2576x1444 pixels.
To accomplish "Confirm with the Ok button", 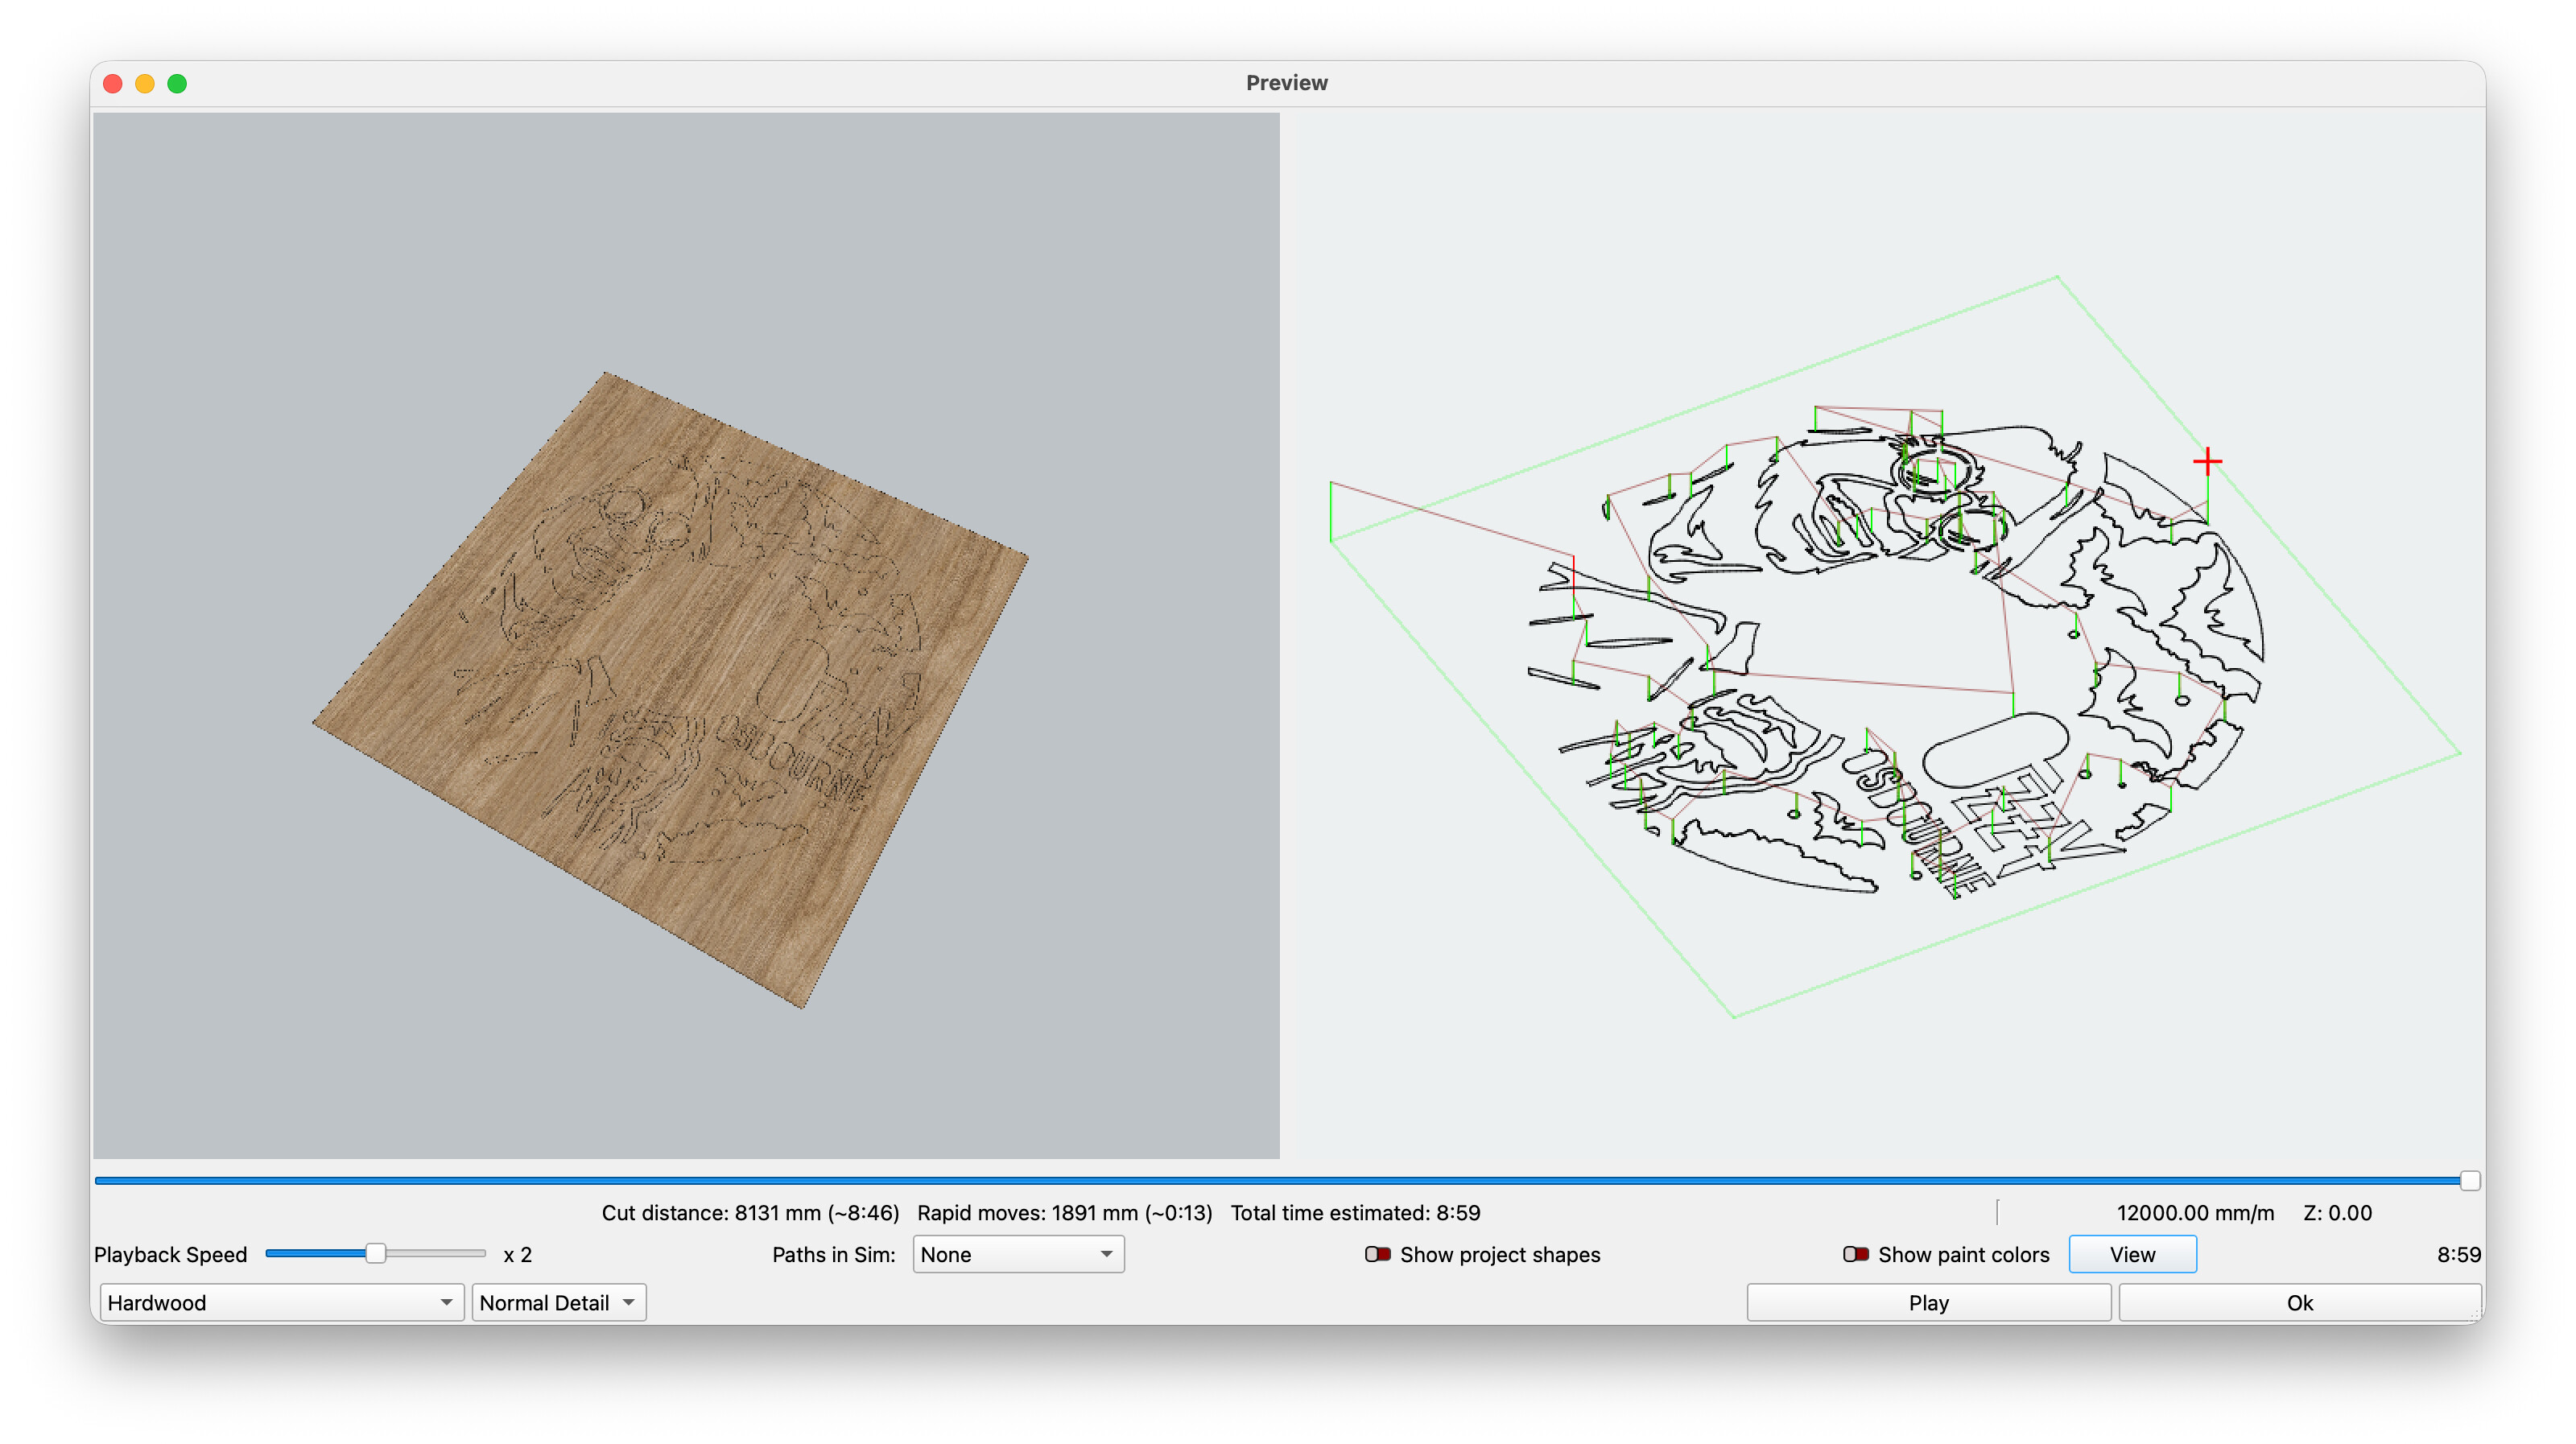I will [2299, 1302].
